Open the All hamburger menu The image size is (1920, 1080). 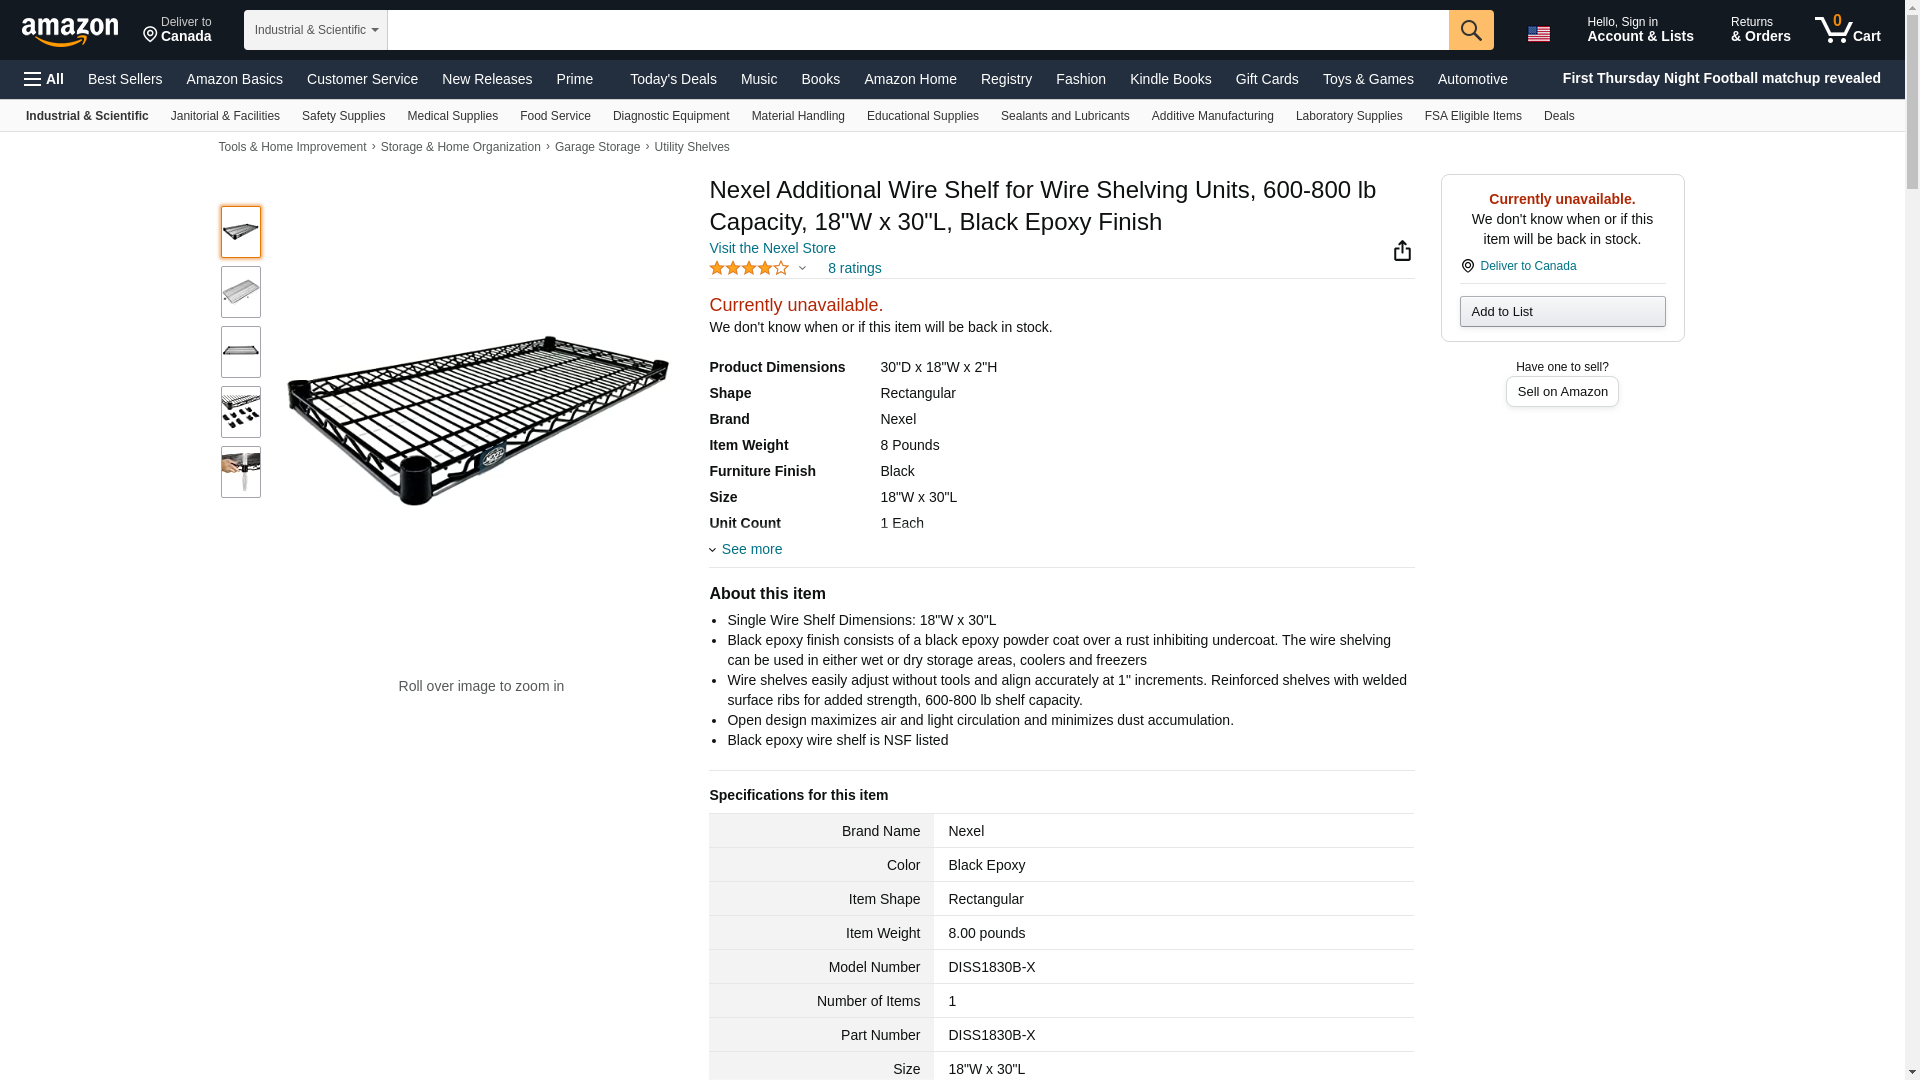44,79
